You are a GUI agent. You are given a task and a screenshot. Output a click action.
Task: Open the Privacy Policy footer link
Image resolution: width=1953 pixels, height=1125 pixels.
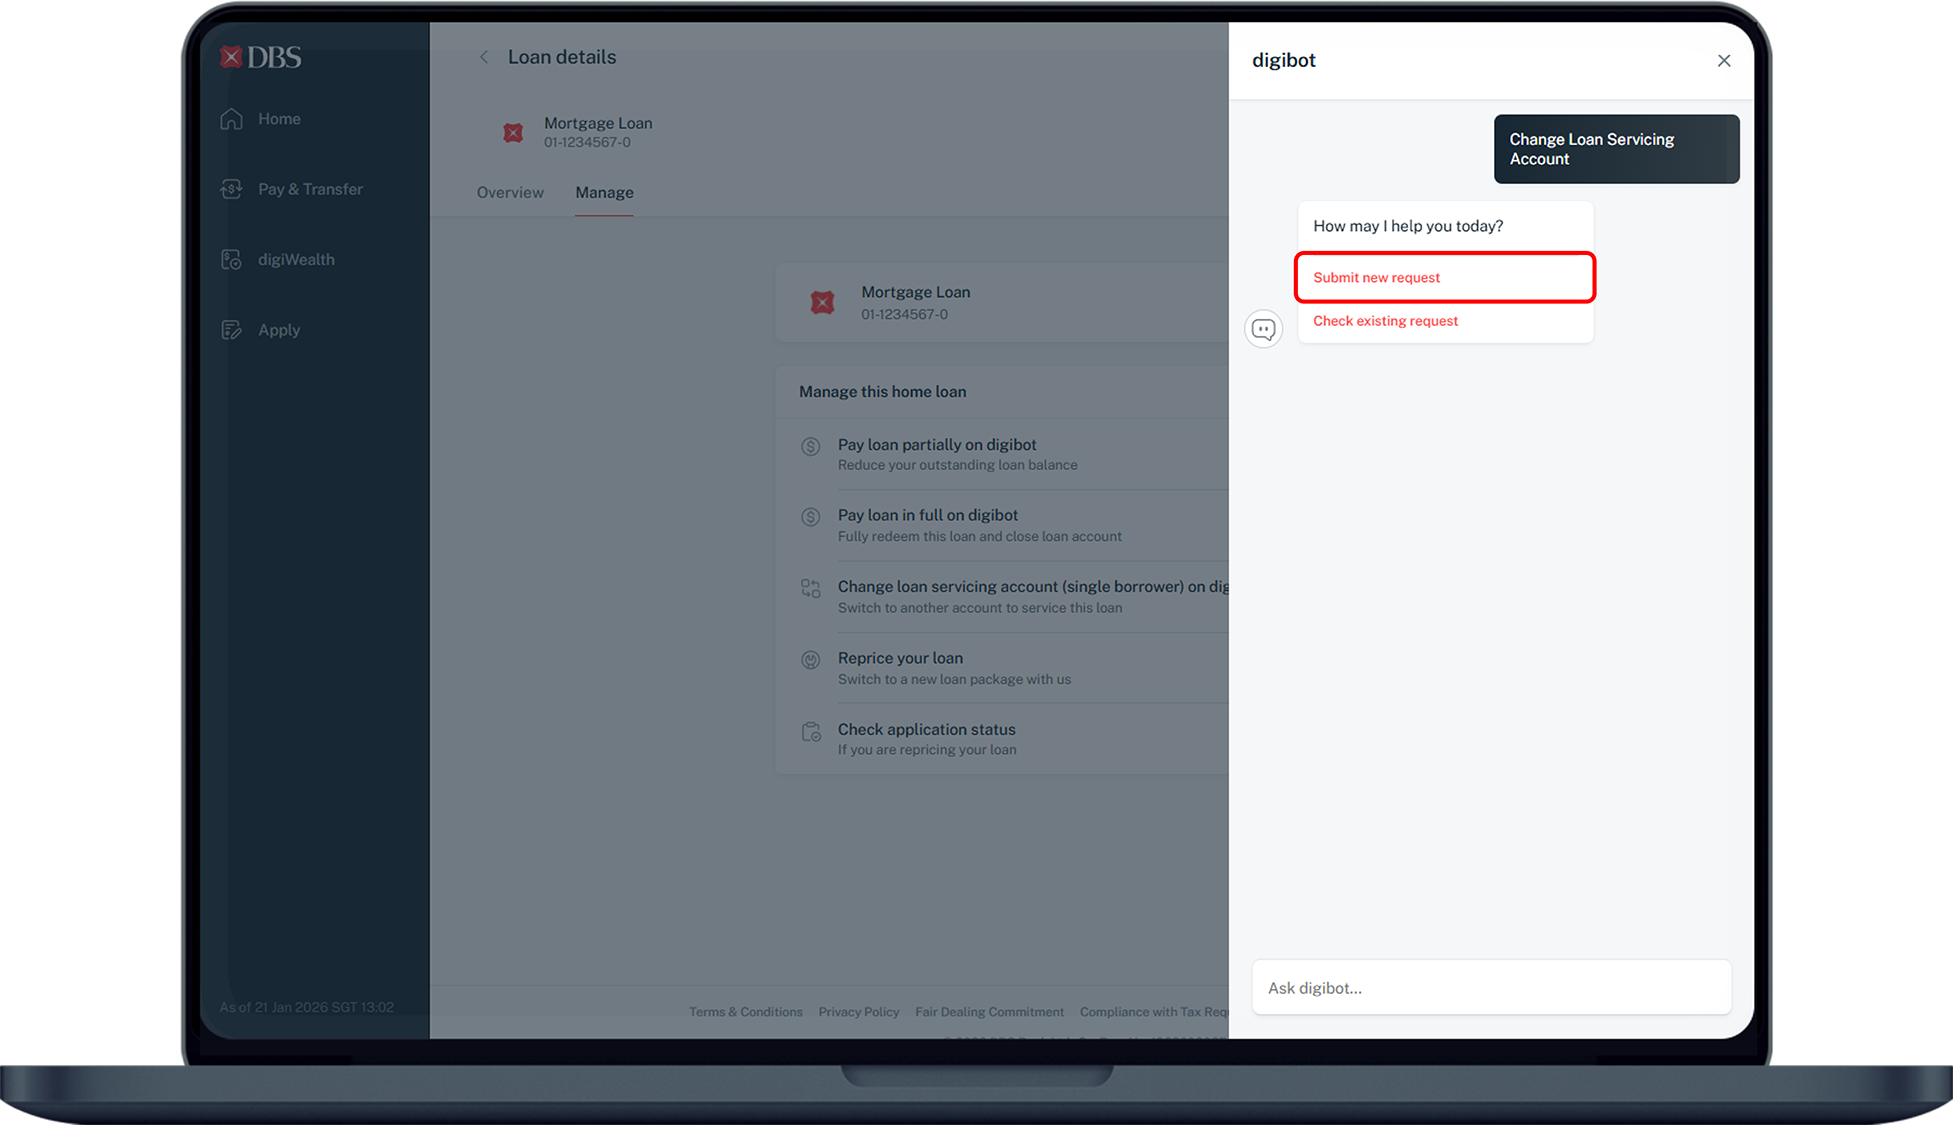pyautogui.click(x=858, y=1012)
